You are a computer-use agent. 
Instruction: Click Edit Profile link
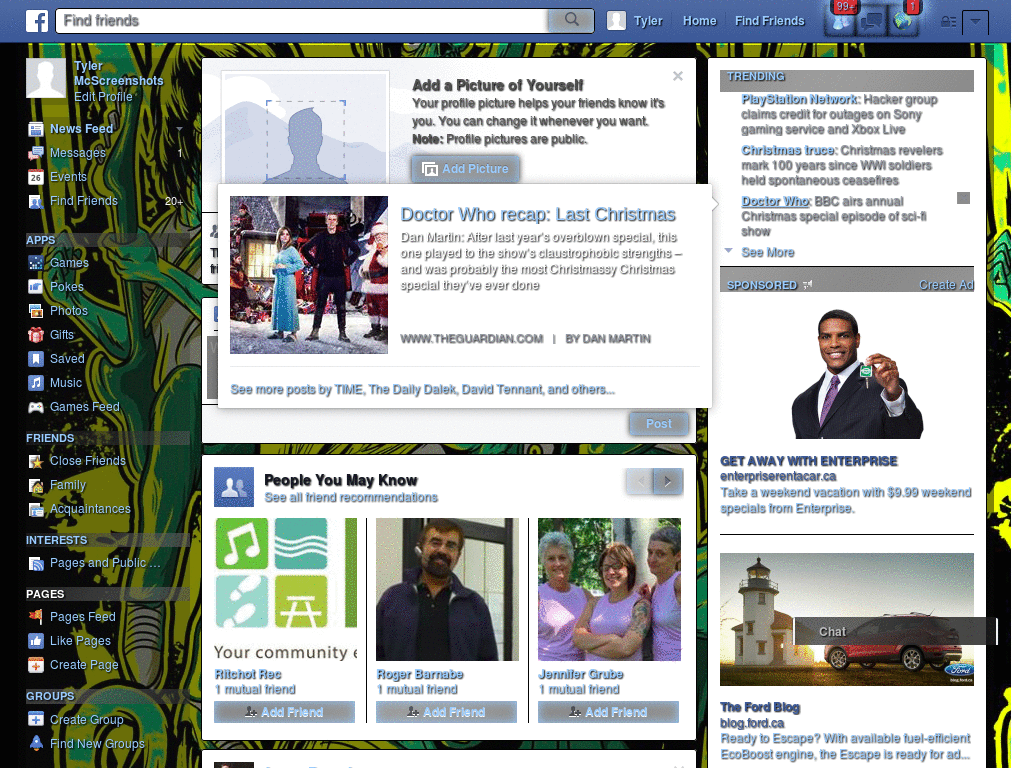(x=103, y=97)
